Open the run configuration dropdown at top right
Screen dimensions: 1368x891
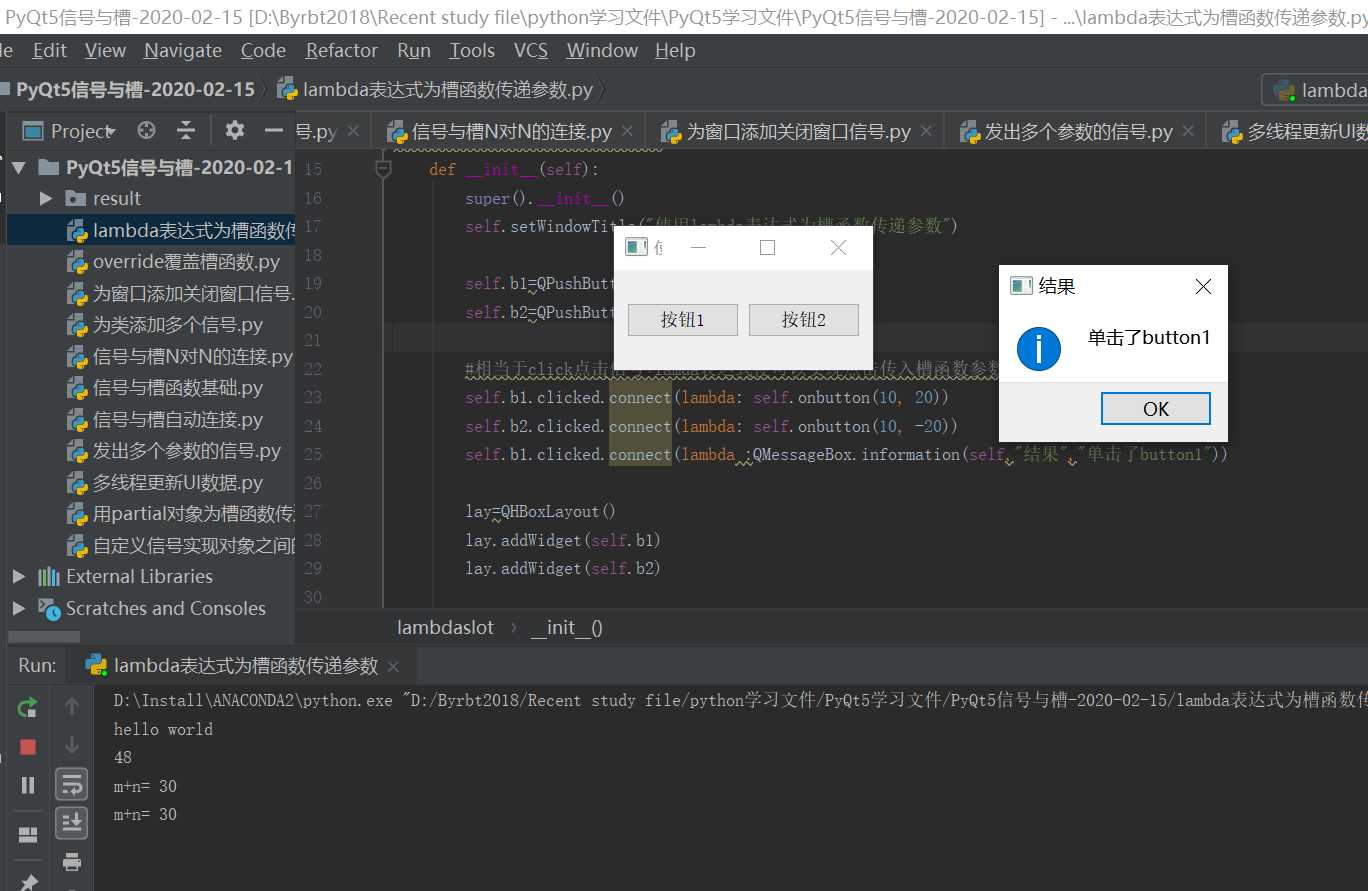tap(1314, 91)
